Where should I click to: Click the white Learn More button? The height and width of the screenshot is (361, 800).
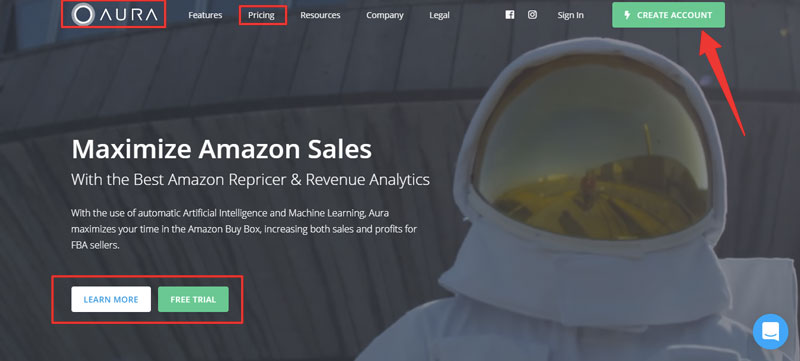click(x=111, y=299)
